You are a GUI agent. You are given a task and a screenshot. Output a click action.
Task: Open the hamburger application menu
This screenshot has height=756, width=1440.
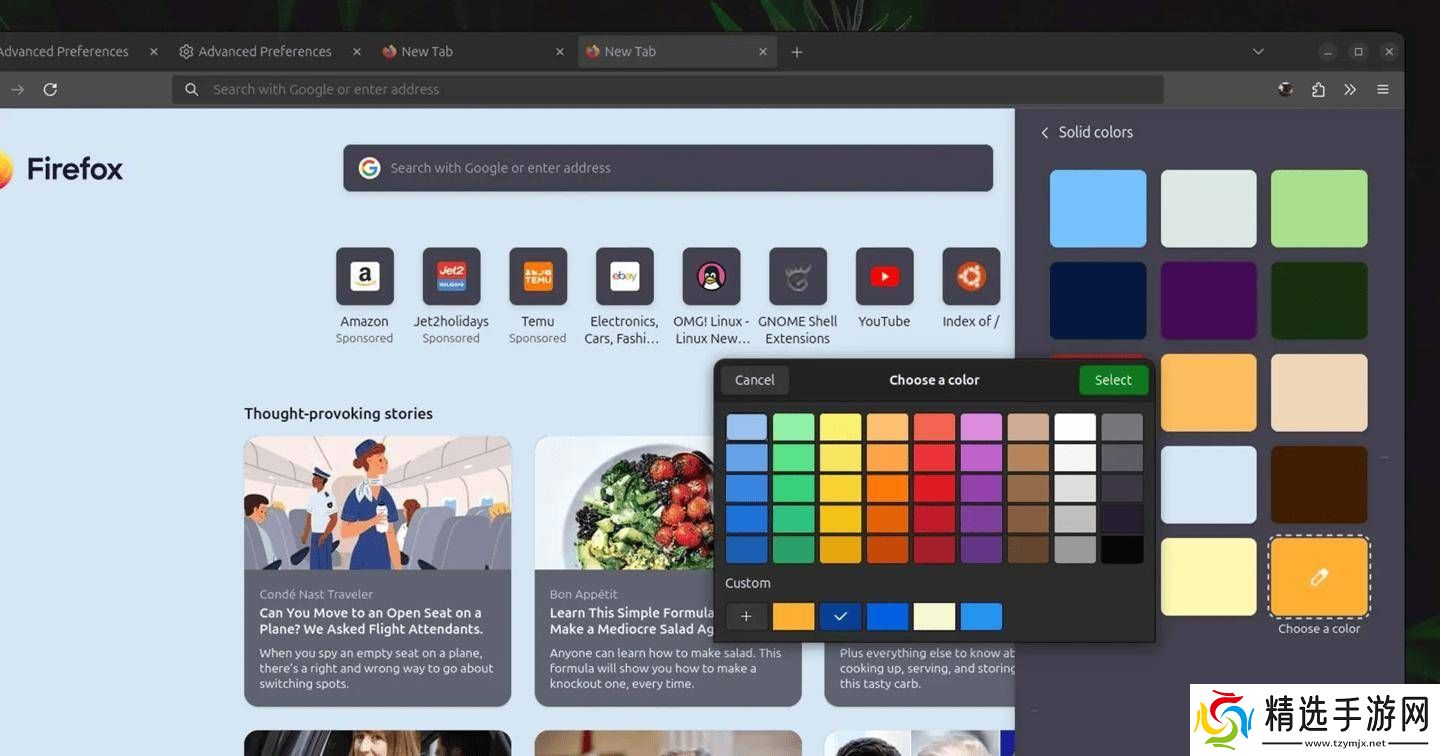(x=1383, y=90)
